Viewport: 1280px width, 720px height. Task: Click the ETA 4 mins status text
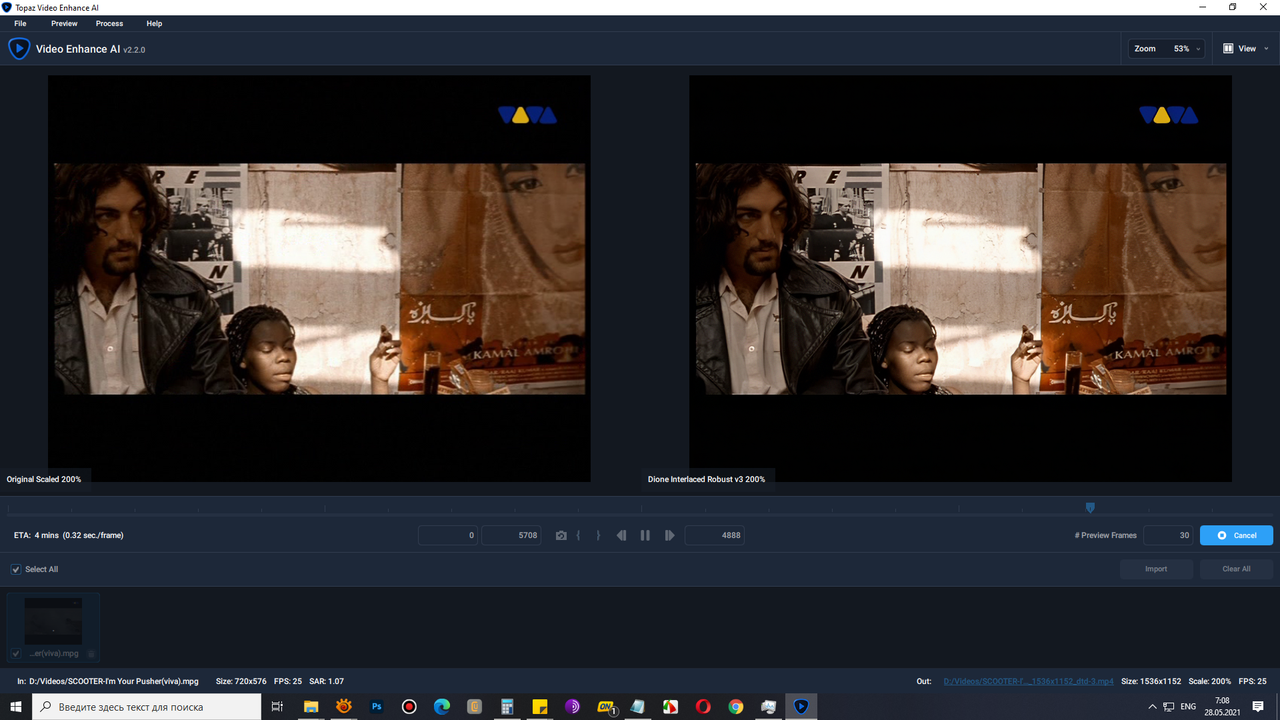point(69,535)
